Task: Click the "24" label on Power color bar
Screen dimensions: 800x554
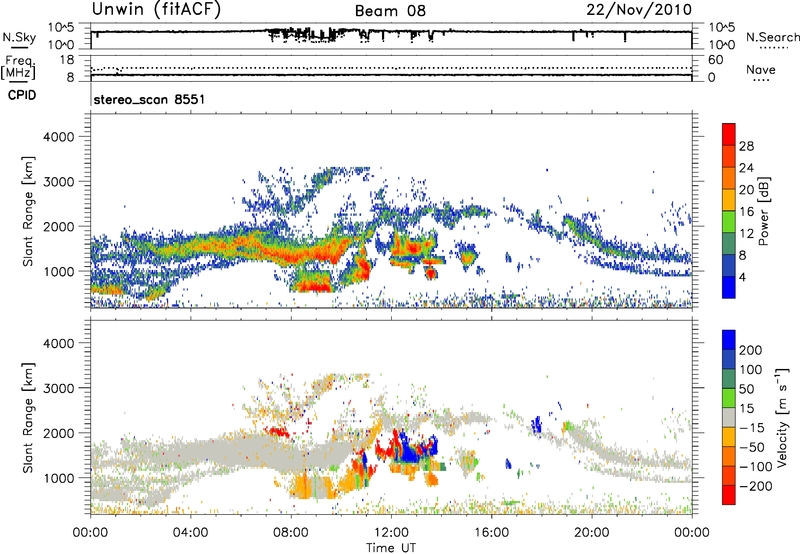Action: click(x=746, y=168)
